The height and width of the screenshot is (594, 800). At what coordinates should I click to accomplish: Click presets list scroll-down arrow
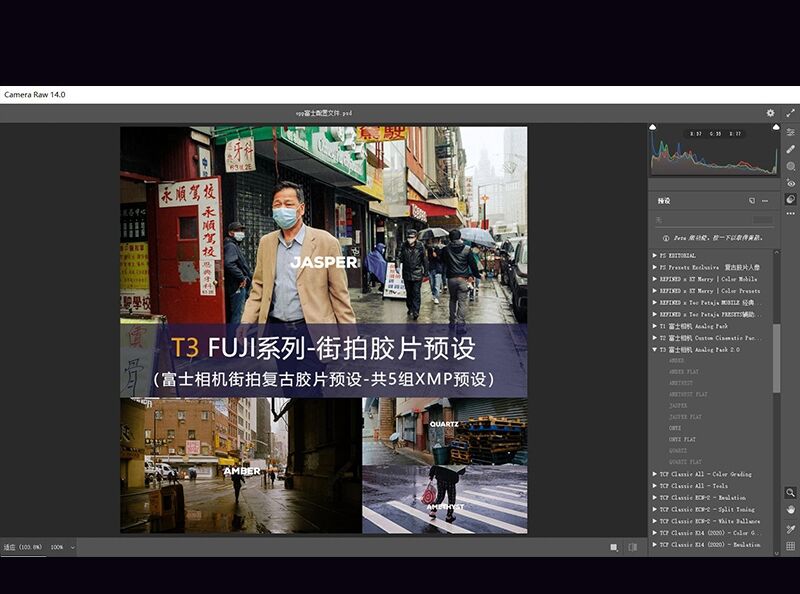point(777,553)
